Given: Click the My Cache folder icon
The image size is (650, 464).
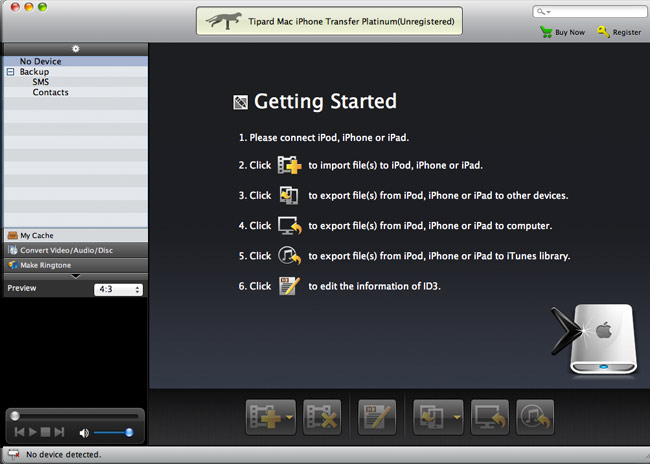Looking at the screenshot, I should [13, 236].
